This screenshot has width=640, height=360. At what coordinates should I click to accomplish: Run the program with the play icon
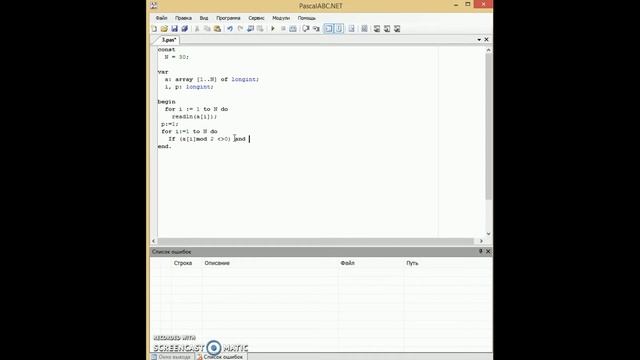click(273, 29)
